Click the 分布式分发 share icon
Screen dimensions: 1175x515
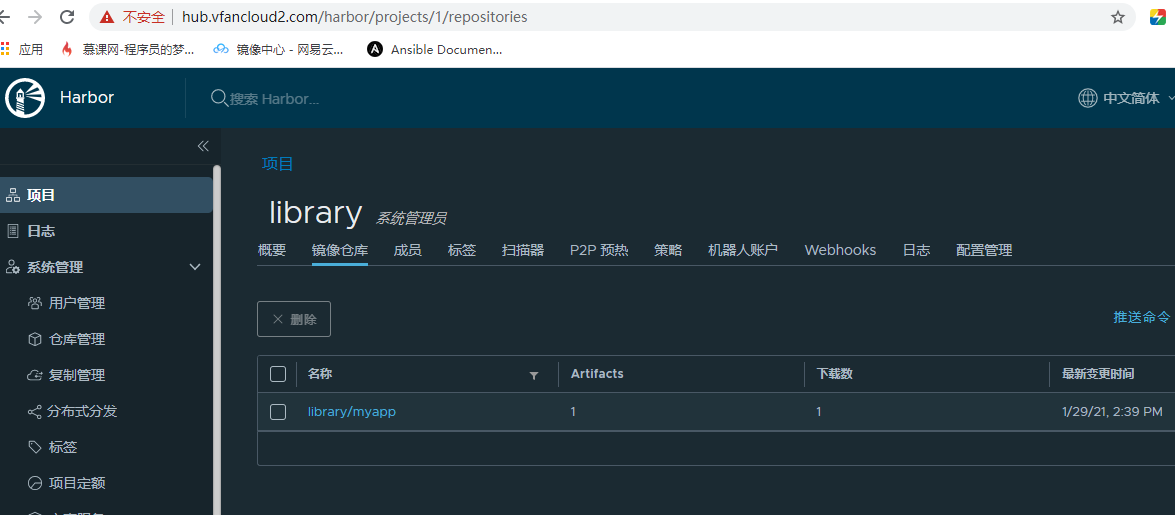tap(34, 412)
